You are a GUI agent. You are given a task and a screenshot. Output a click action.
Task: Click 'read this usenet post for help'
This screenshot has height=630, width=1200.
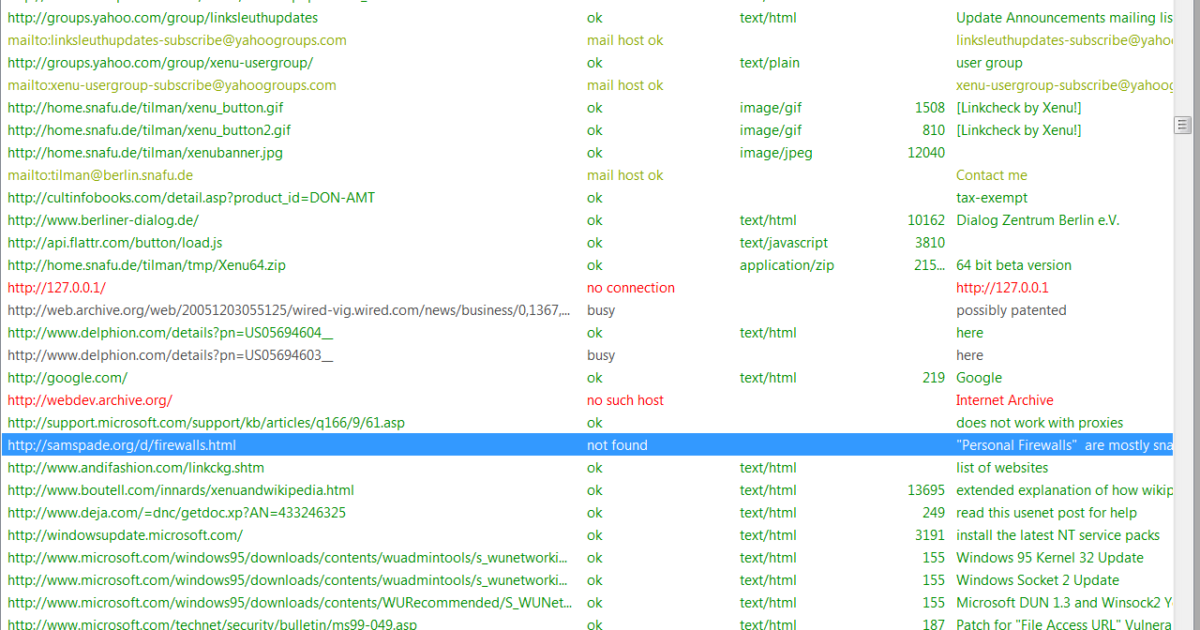tap(1047, 513)
